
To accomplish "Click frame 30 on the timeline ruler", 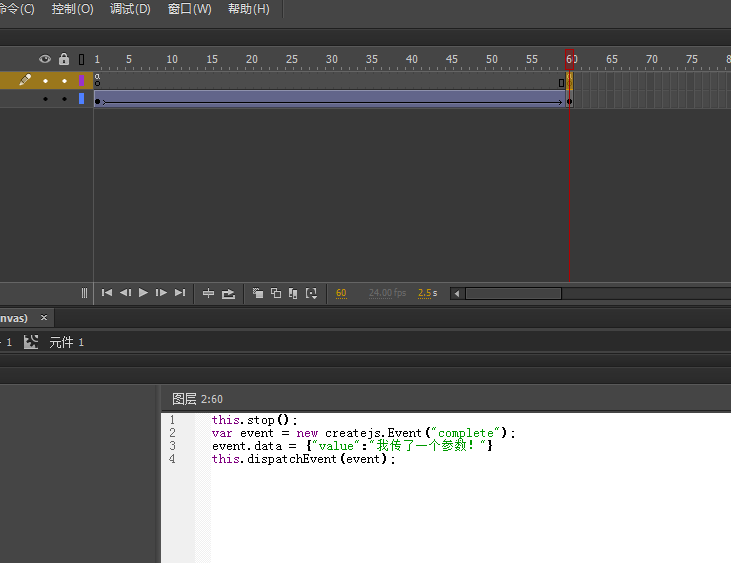I will pos(331,59).
